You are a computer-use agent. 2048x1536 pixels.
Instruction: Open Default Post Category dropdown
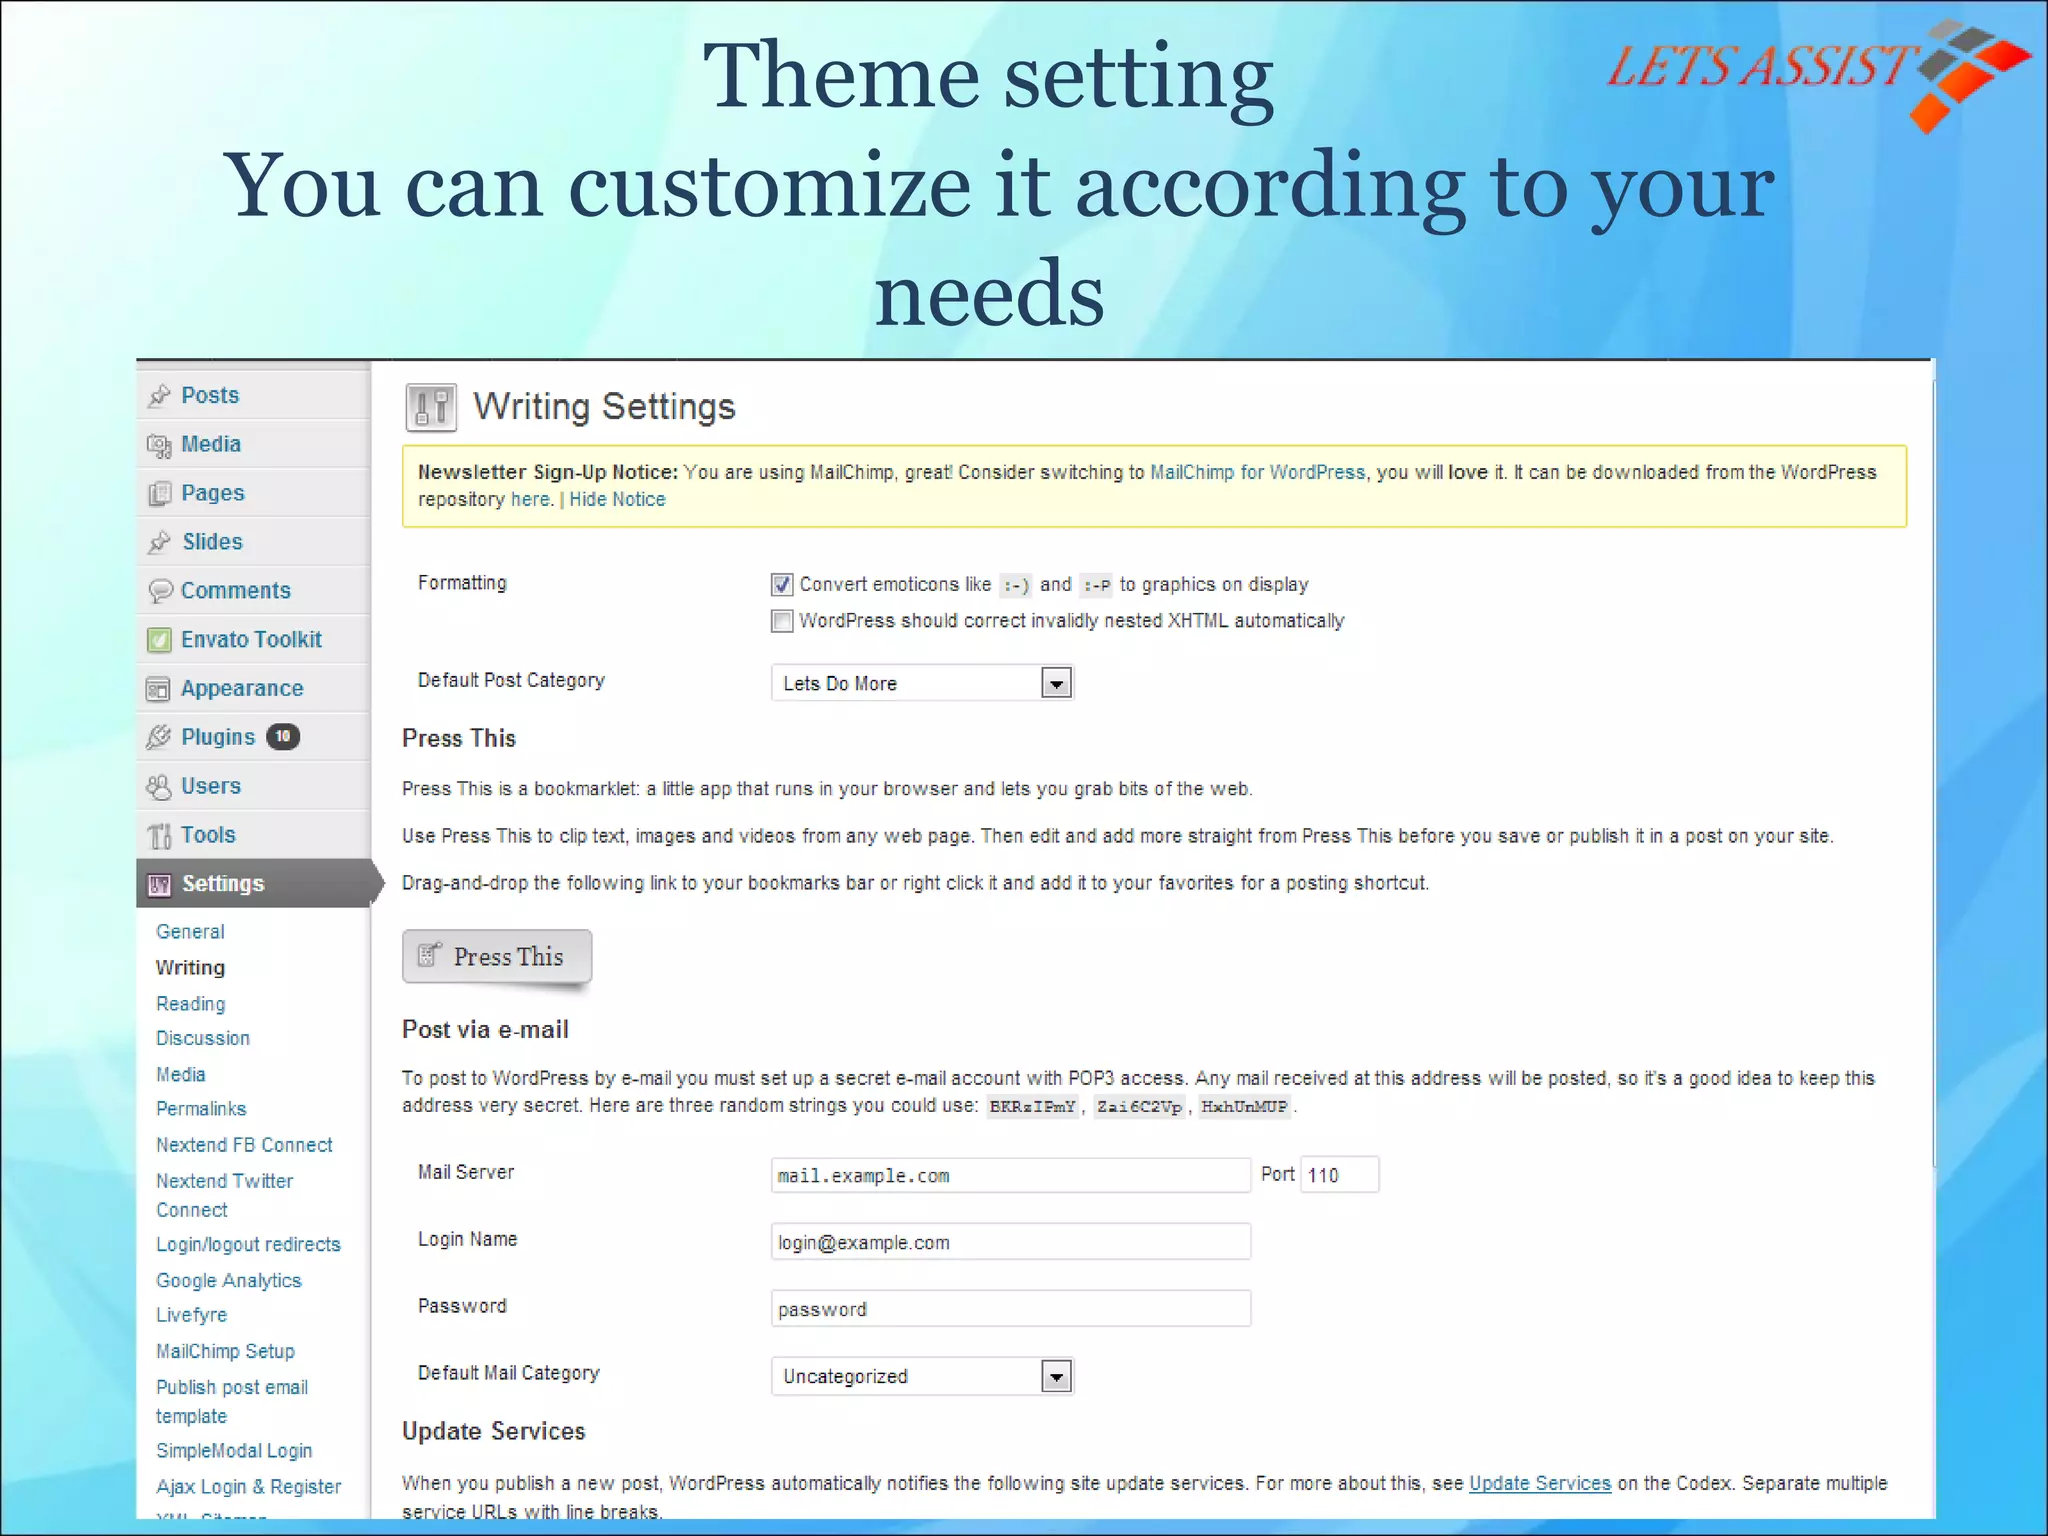point(922,683)
